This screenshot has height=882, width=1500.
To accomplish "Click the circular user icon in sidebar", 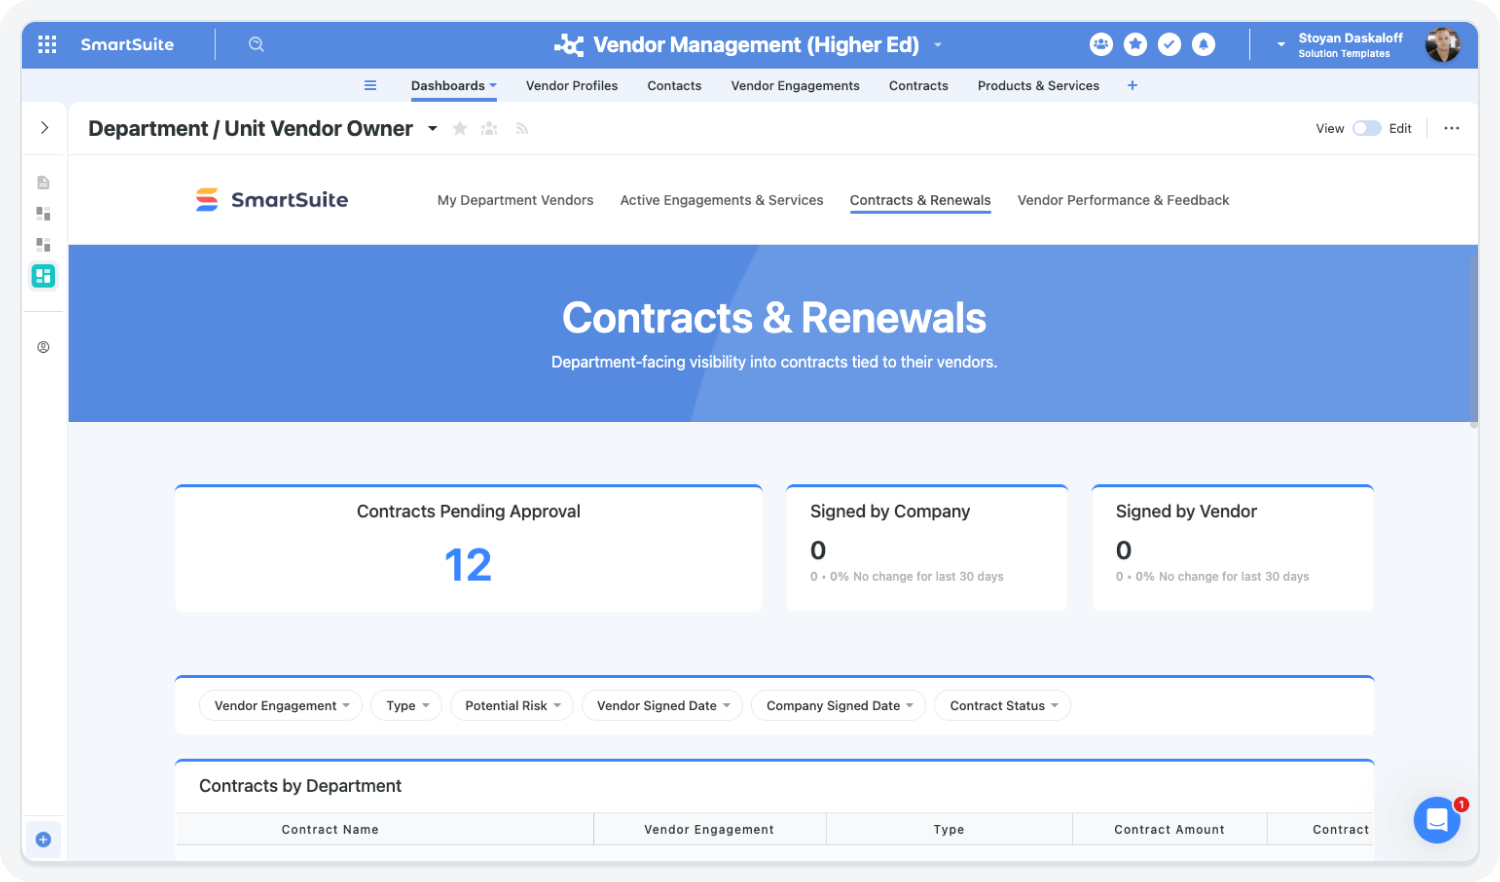I will (x=43, y=347).
